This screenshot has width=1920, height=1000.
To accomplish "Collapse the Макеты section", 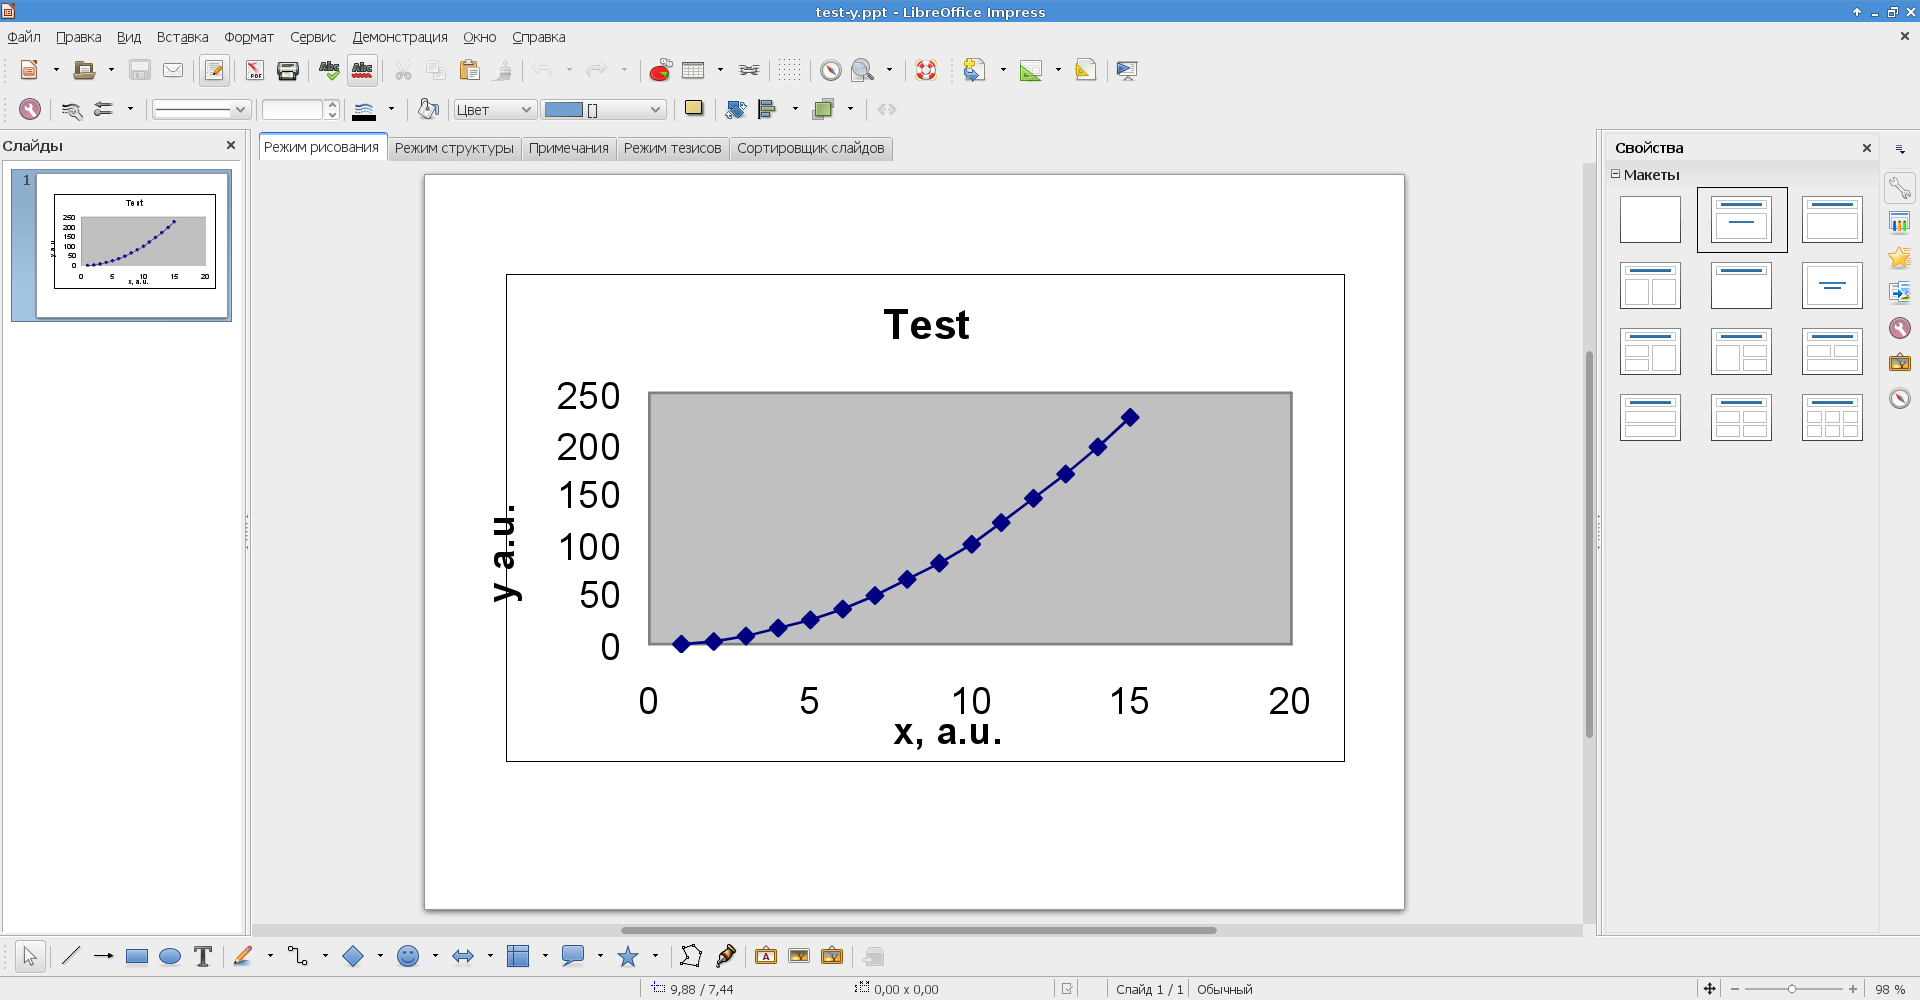I will coord(1615,175).
